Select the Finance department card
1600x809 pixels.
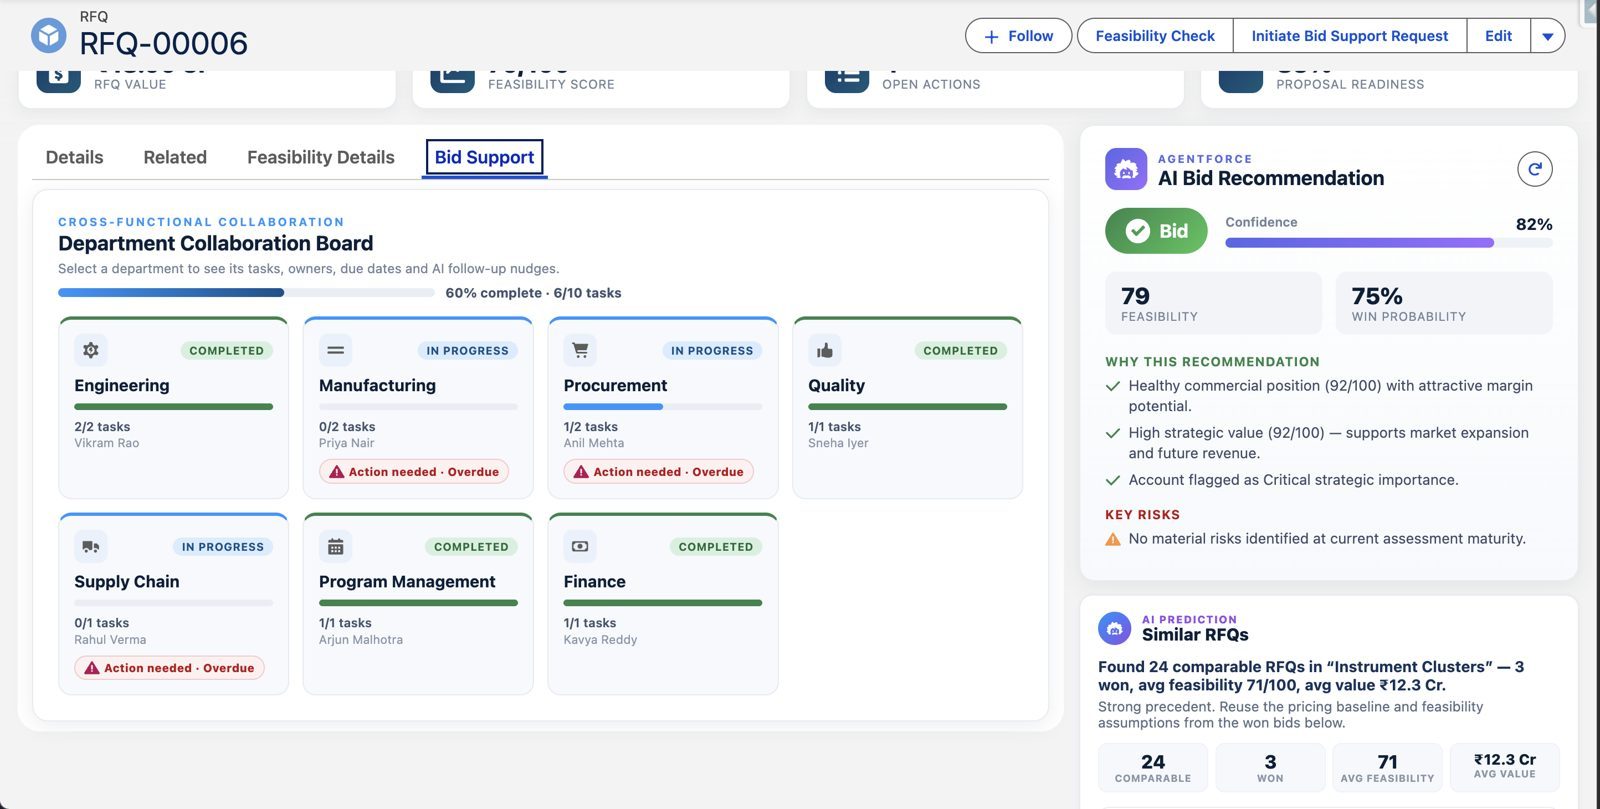663,604
